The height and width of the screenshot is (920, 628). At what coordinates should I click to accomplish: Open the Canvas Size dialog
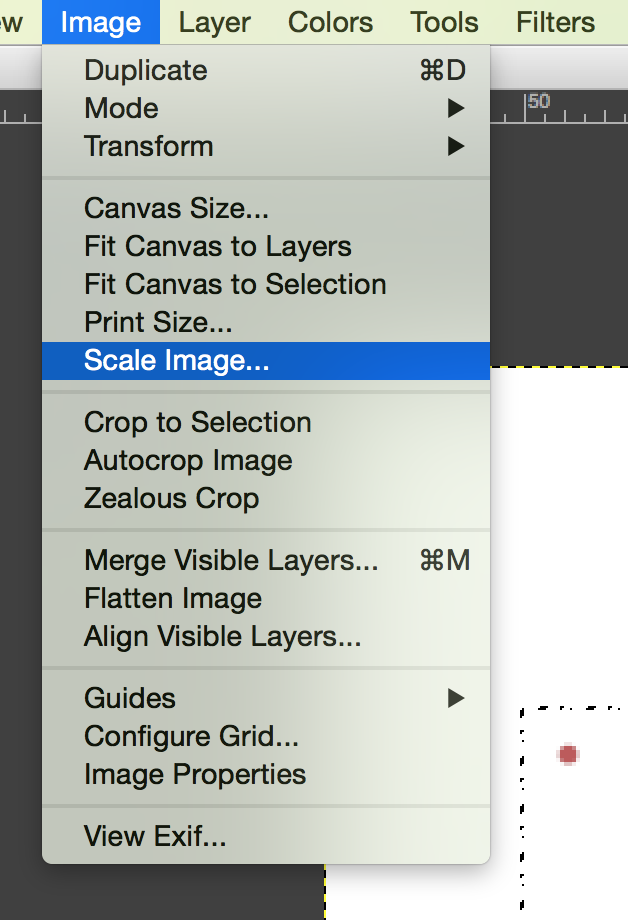(x=266, y=208)
